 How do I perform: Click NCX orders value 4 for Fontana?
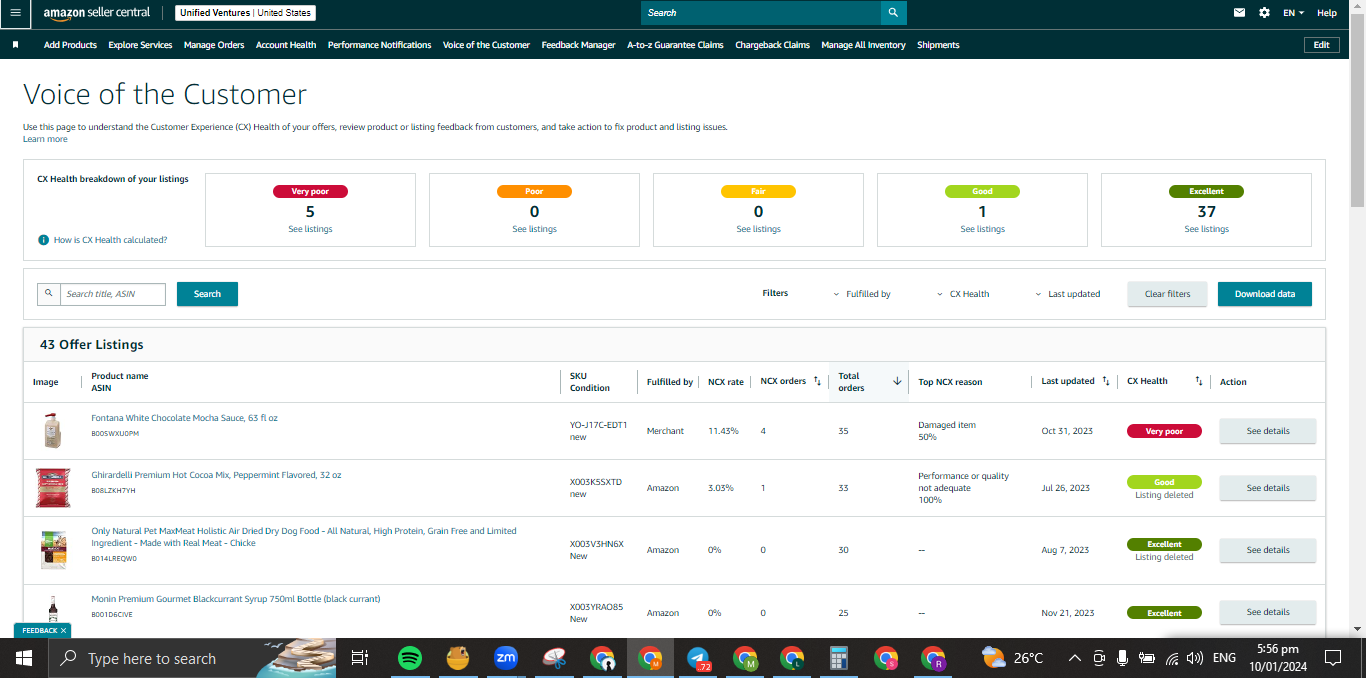763,431
